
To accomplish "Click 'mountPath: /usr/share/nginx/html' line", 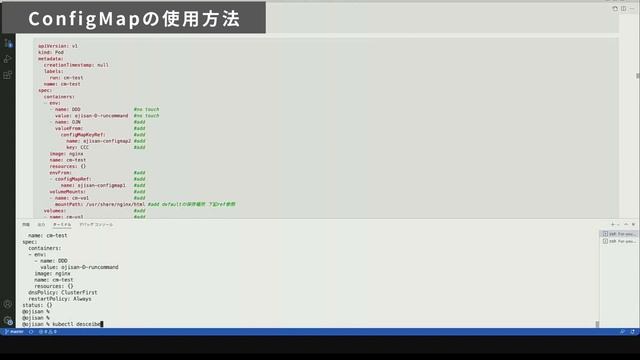I will (x=100, y=204).
